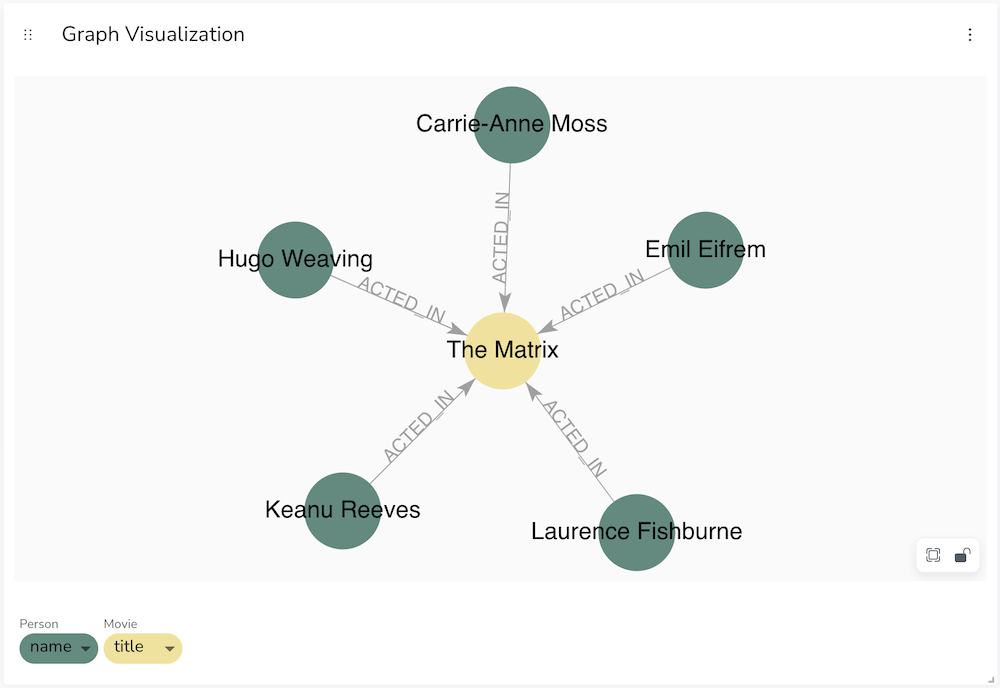Open the Person name property dropdown

(x=59, y=648)
